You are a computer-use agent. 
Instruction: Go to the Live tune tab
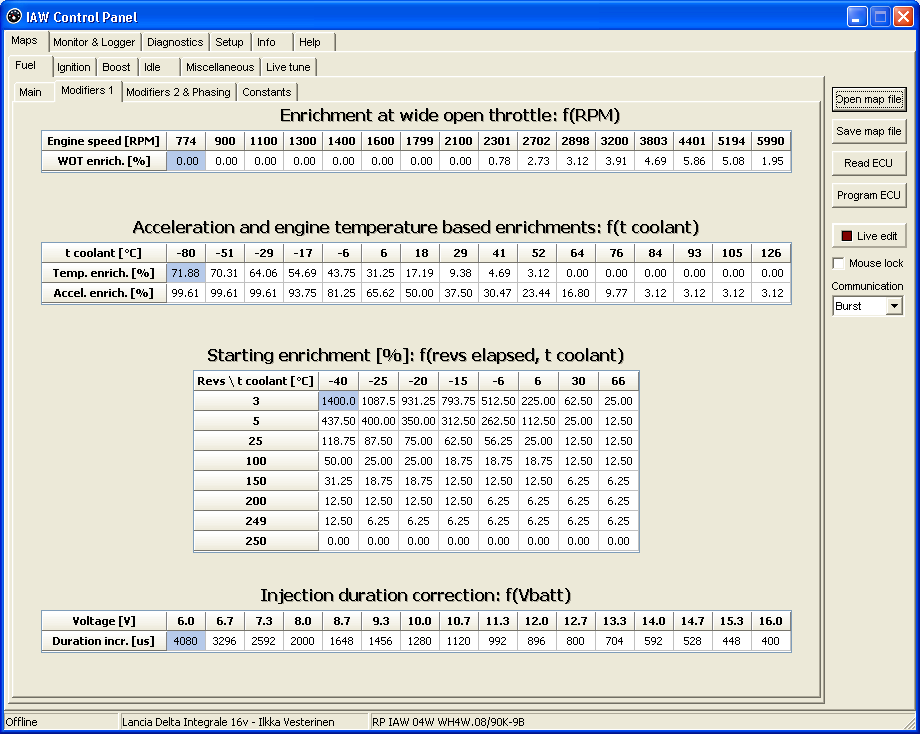tap(288, 67)
